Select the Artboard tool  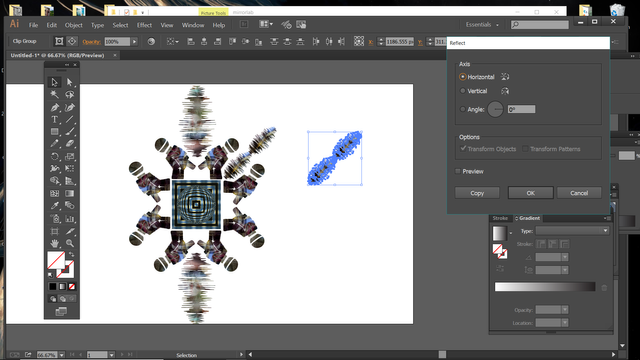[x=54, y=231]
